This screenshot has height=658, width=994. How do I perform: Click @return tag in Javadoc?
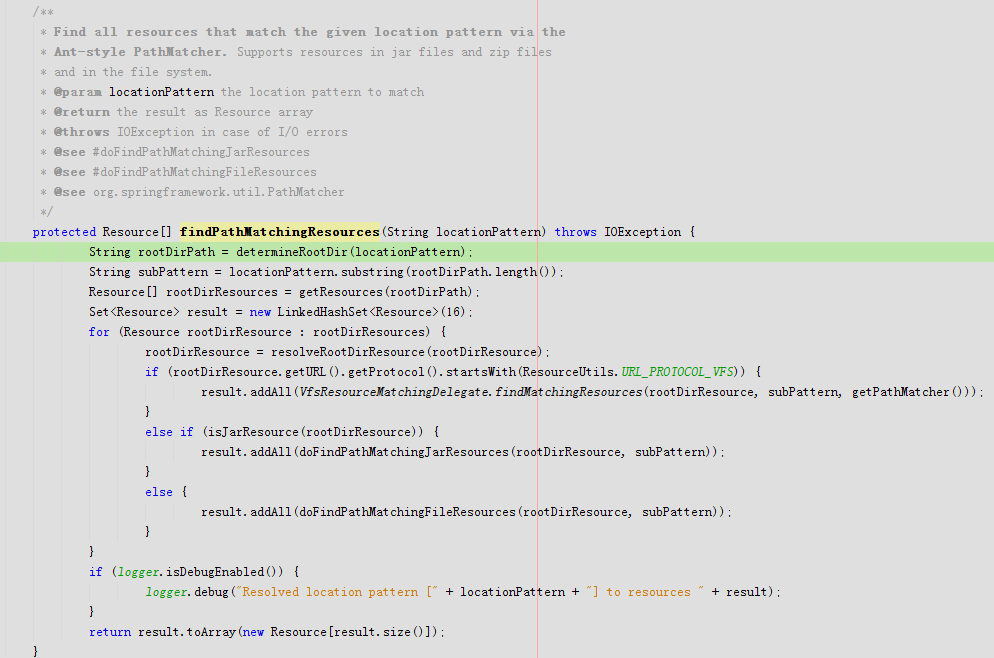point(82,112)
